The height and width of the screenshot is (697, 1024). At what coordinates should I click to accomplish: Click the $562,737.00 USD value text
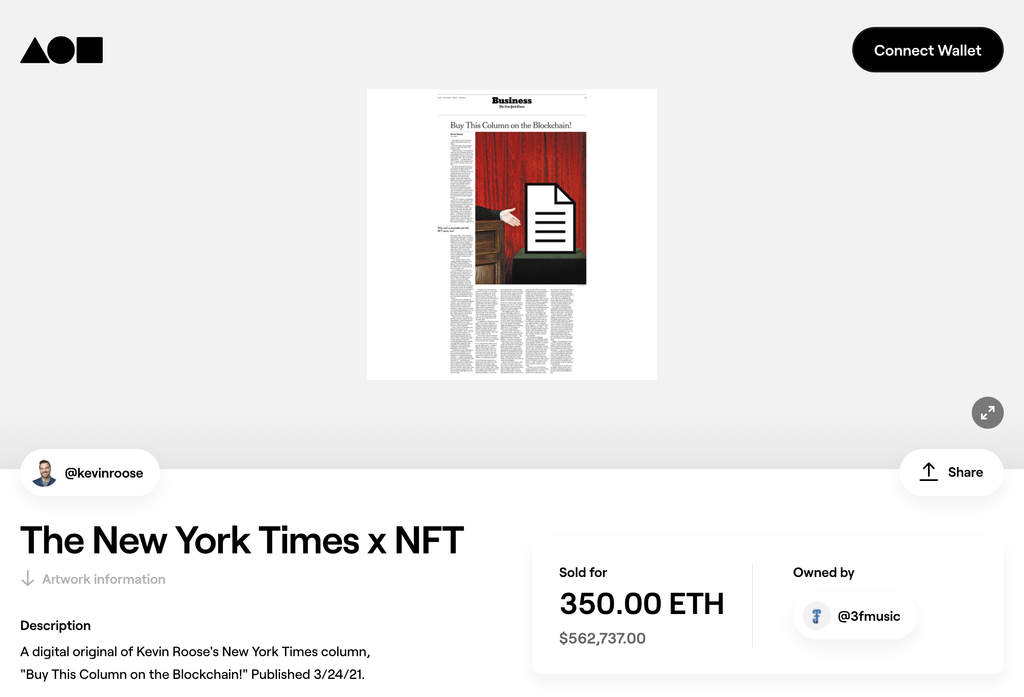click(x=602, y=638)
